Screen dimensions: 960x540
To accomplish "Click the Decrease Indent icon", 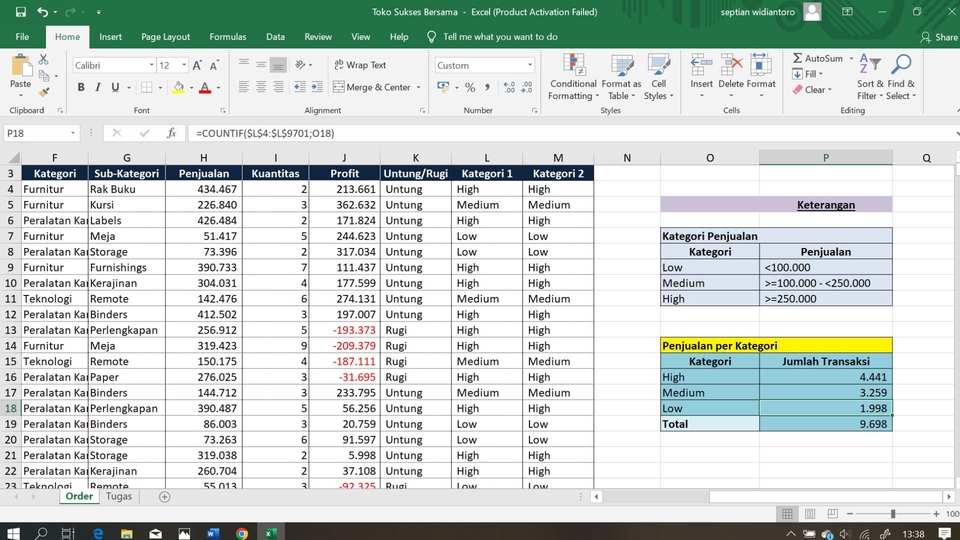I will (299, 87).
